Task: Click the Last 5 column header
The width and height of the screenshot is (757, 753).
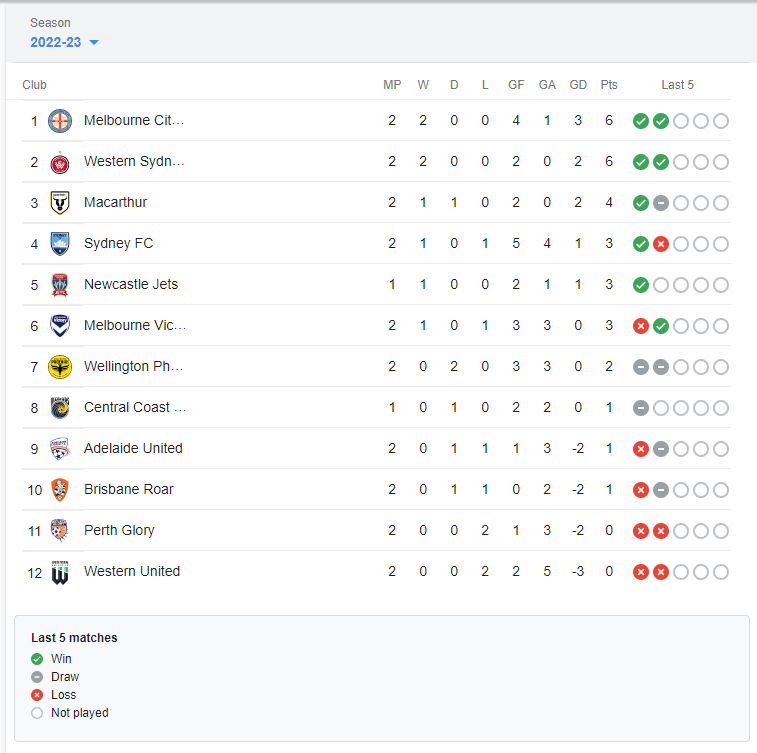Action: tap(677, 85)
